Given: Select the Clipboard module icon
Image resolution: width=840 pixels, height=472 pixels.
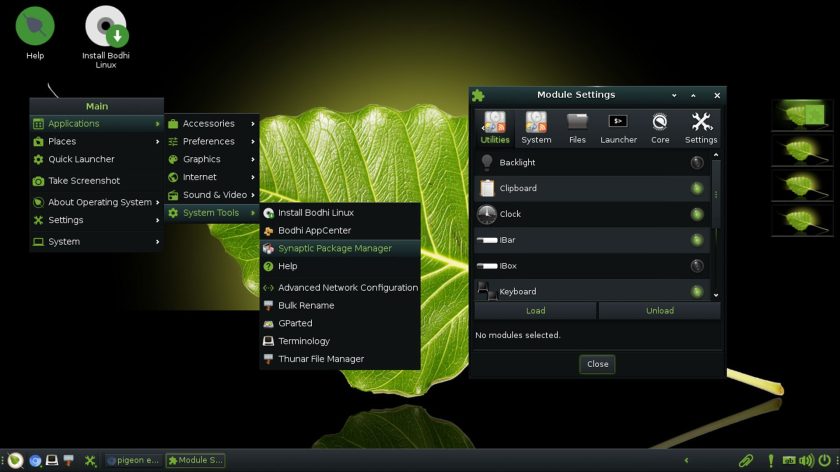Looking at the screenshot, I should pyautogui.click(x=486, y=188).
